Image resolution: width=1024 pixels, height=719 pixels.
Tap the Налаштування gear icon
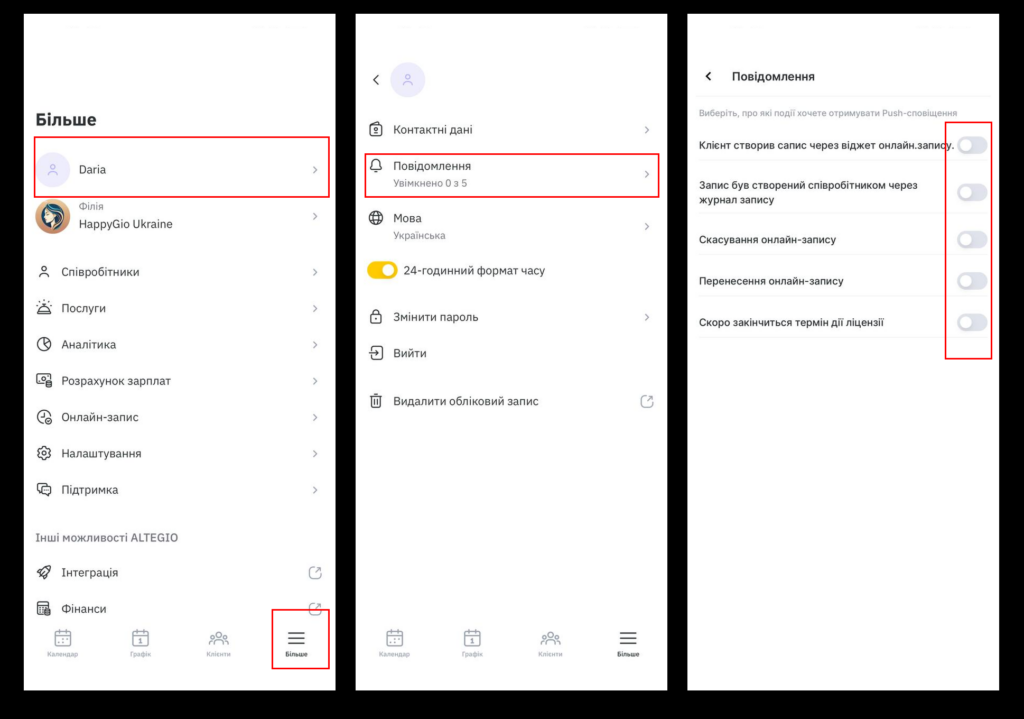(x=44, y=453)
